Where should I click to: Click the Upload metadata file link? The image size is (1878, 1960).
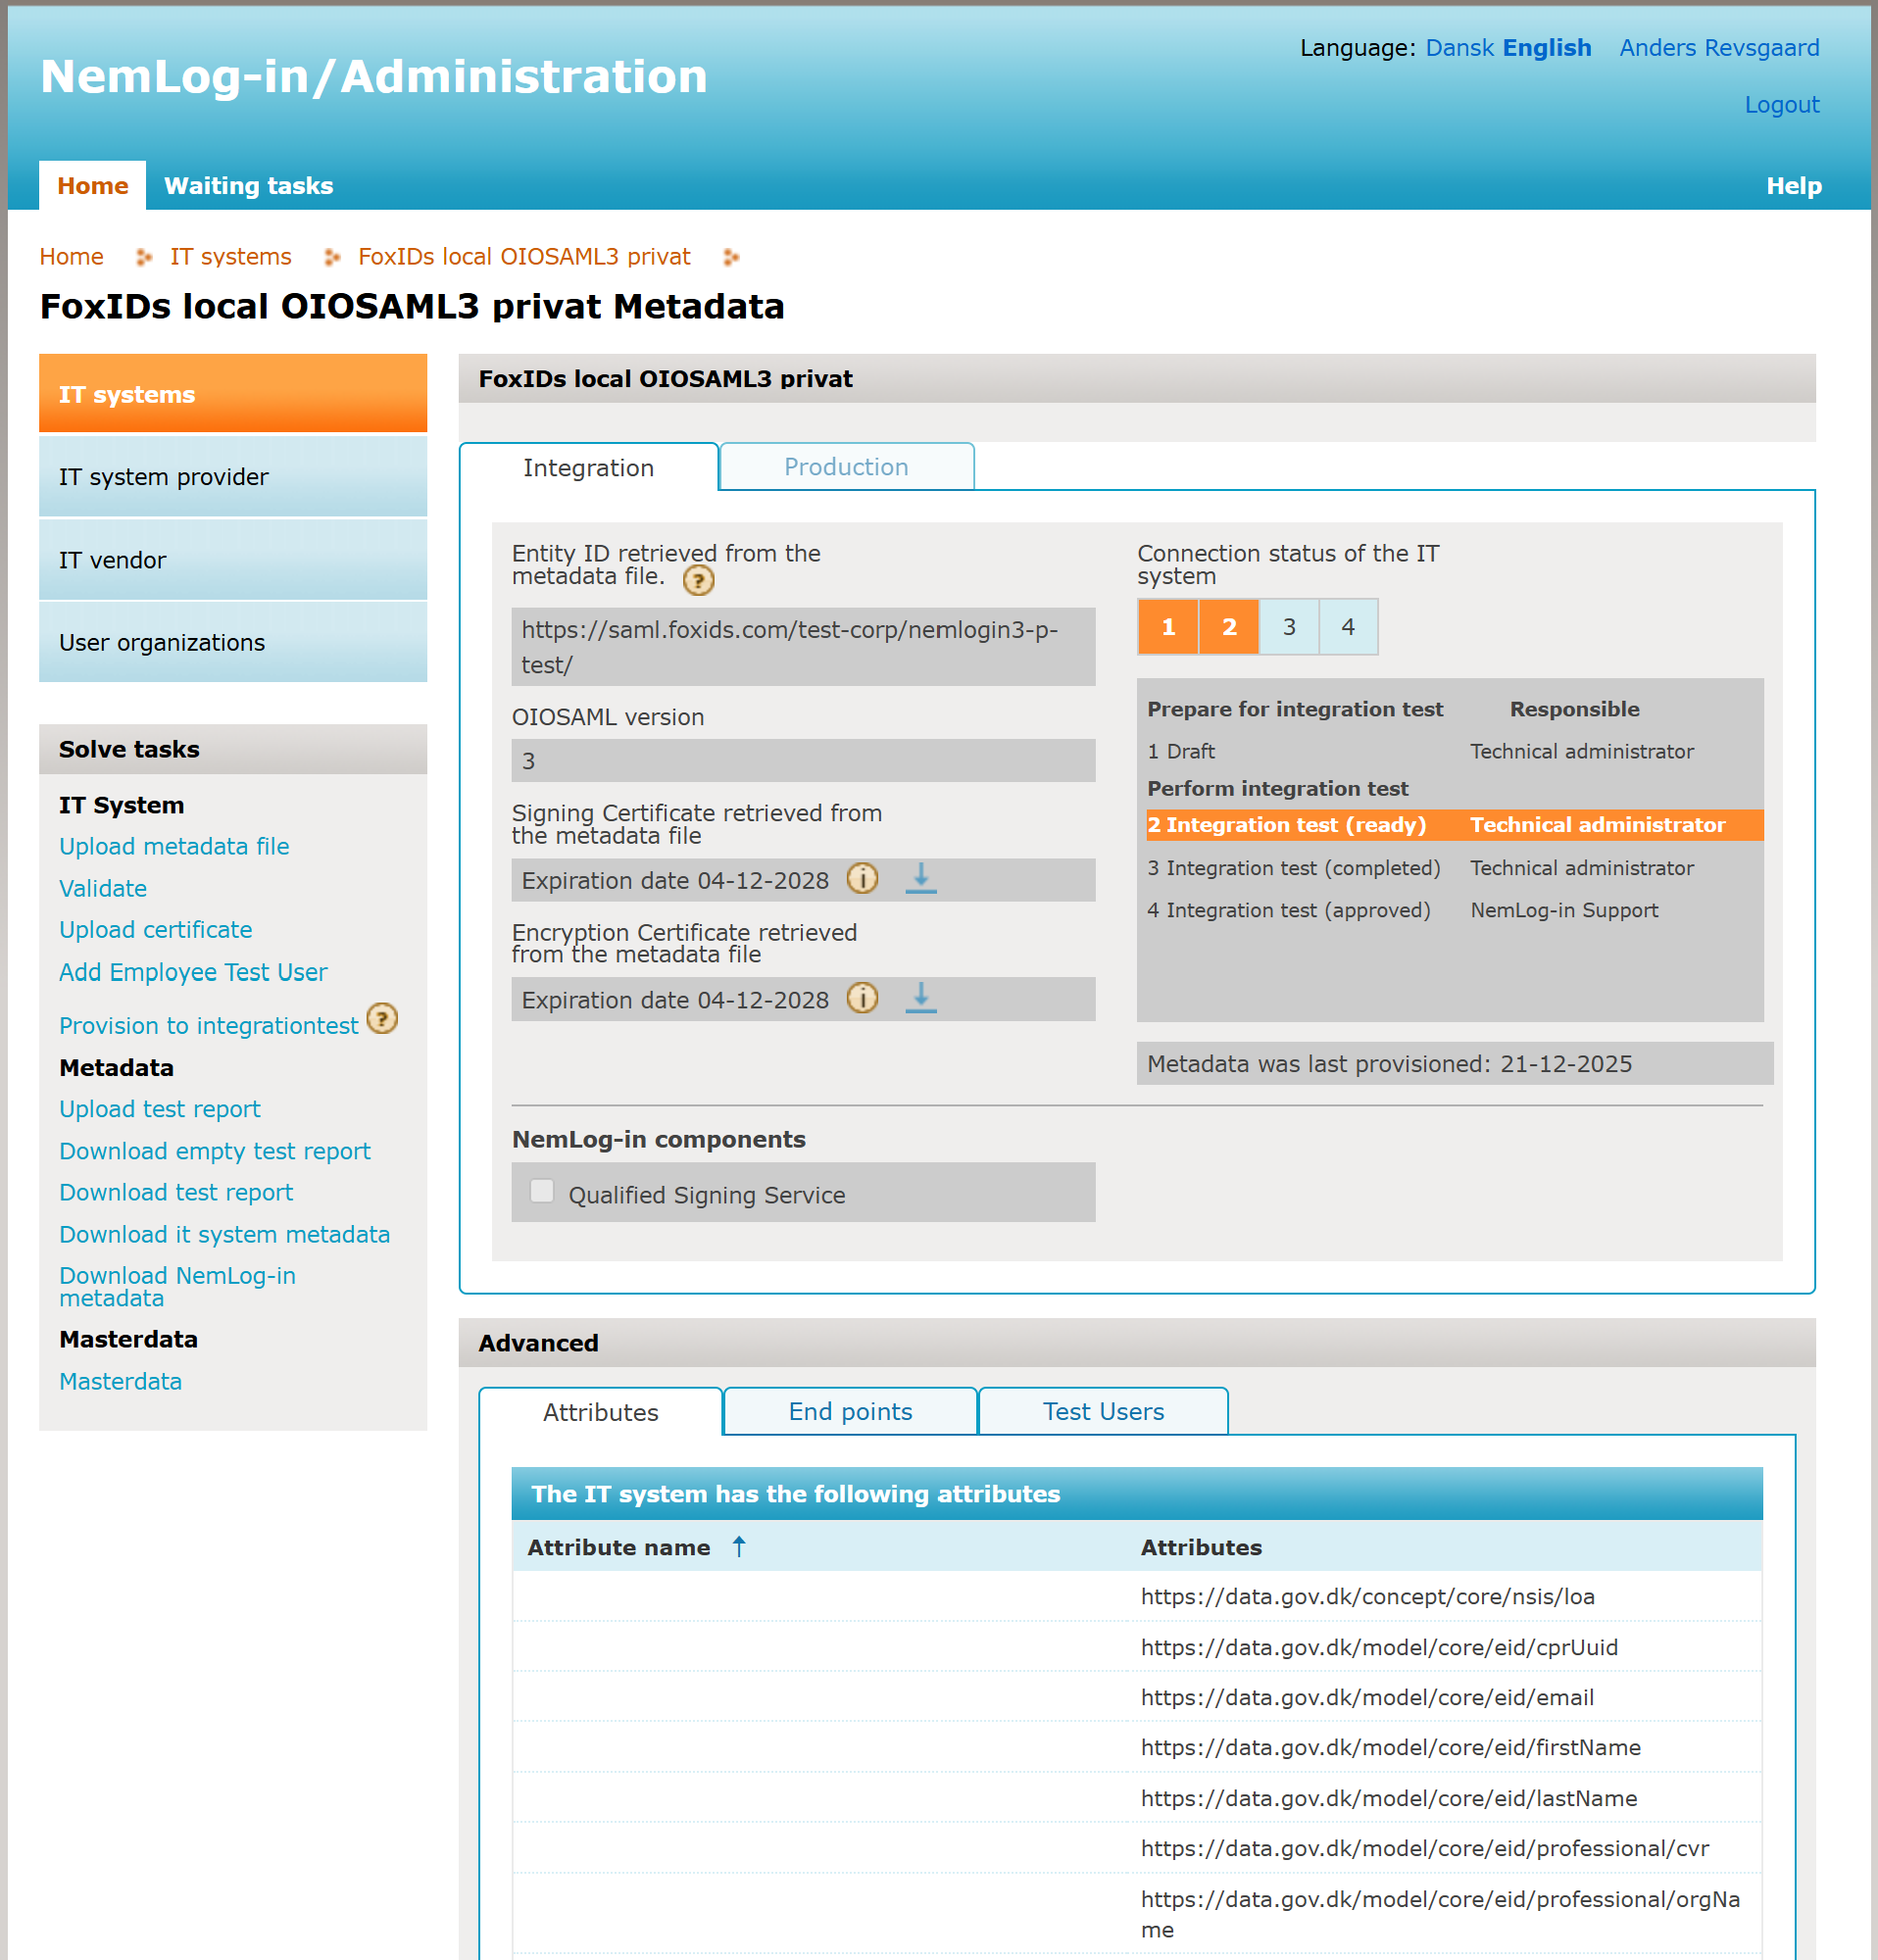[173, 846]
